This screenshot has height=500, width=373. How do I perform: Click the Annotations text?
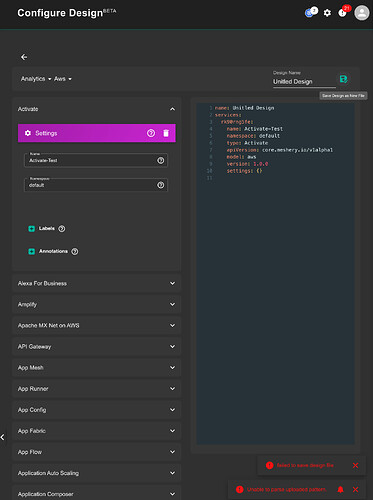[53, 251]
